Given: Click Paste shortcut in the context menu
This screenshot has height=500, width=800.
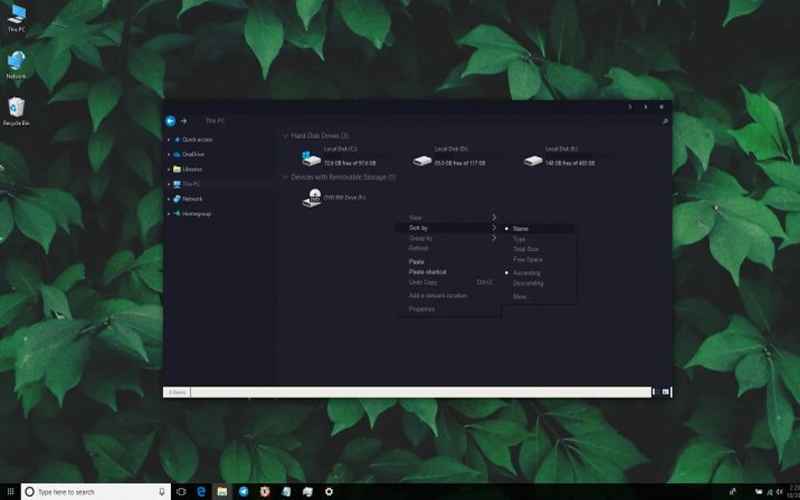Looking at the screenshot, I should pos(449,272).
